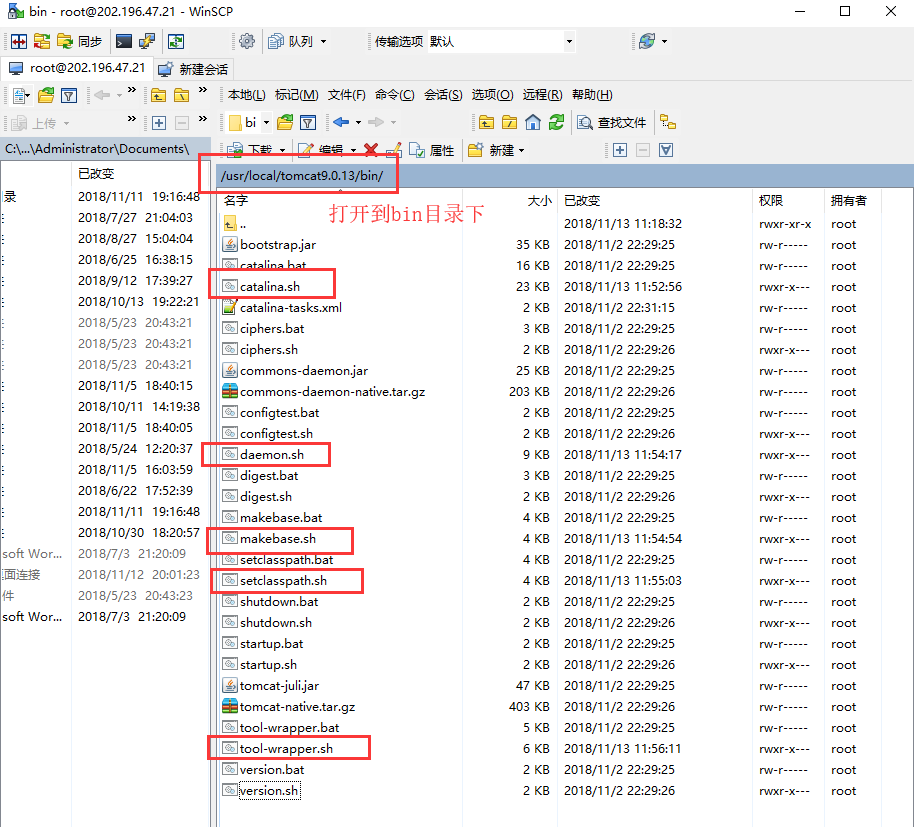The height and width of the screenshot is (827, 914).
Task: Toggle remote directory tree icon
Action: click(x=668, y=122)
